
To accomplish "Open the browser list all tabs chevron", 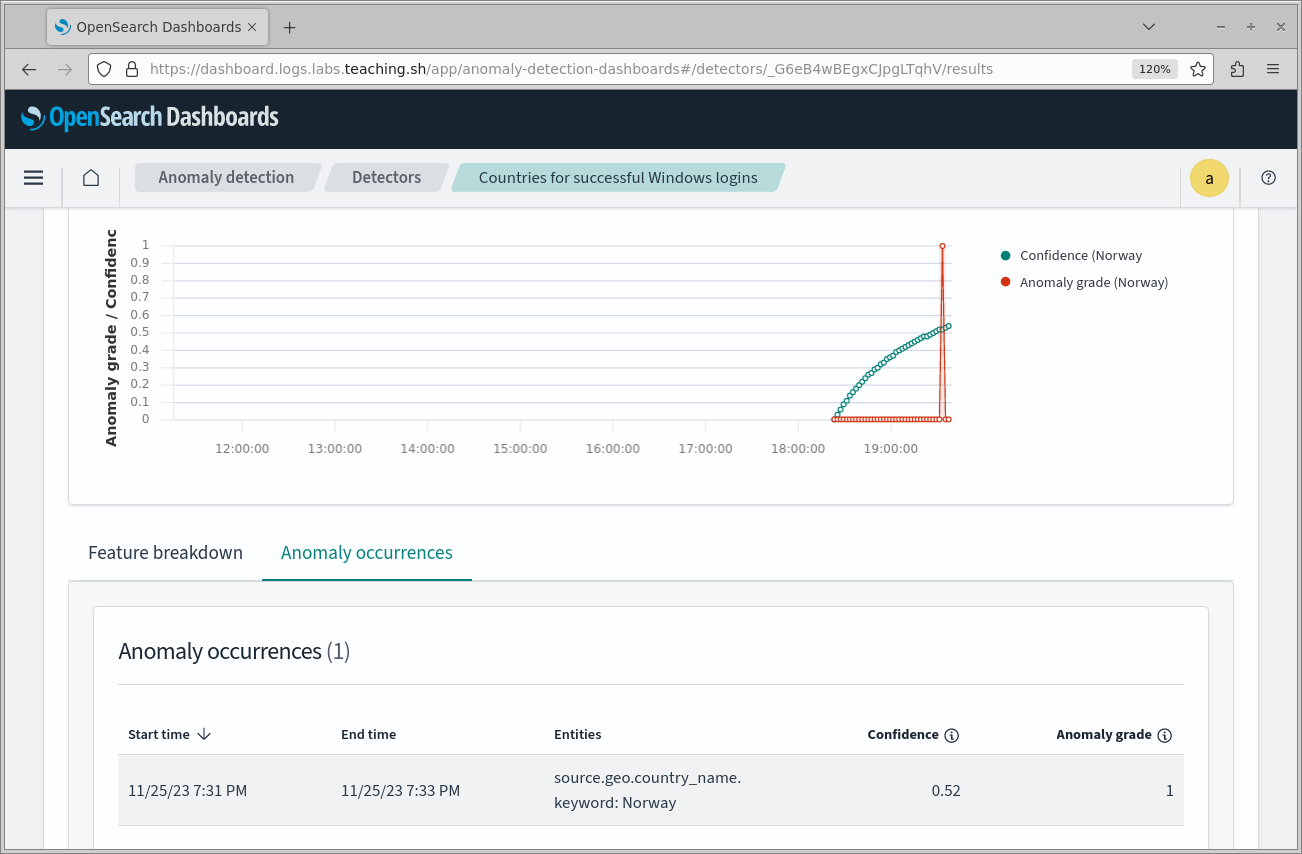I will 1149,27.
